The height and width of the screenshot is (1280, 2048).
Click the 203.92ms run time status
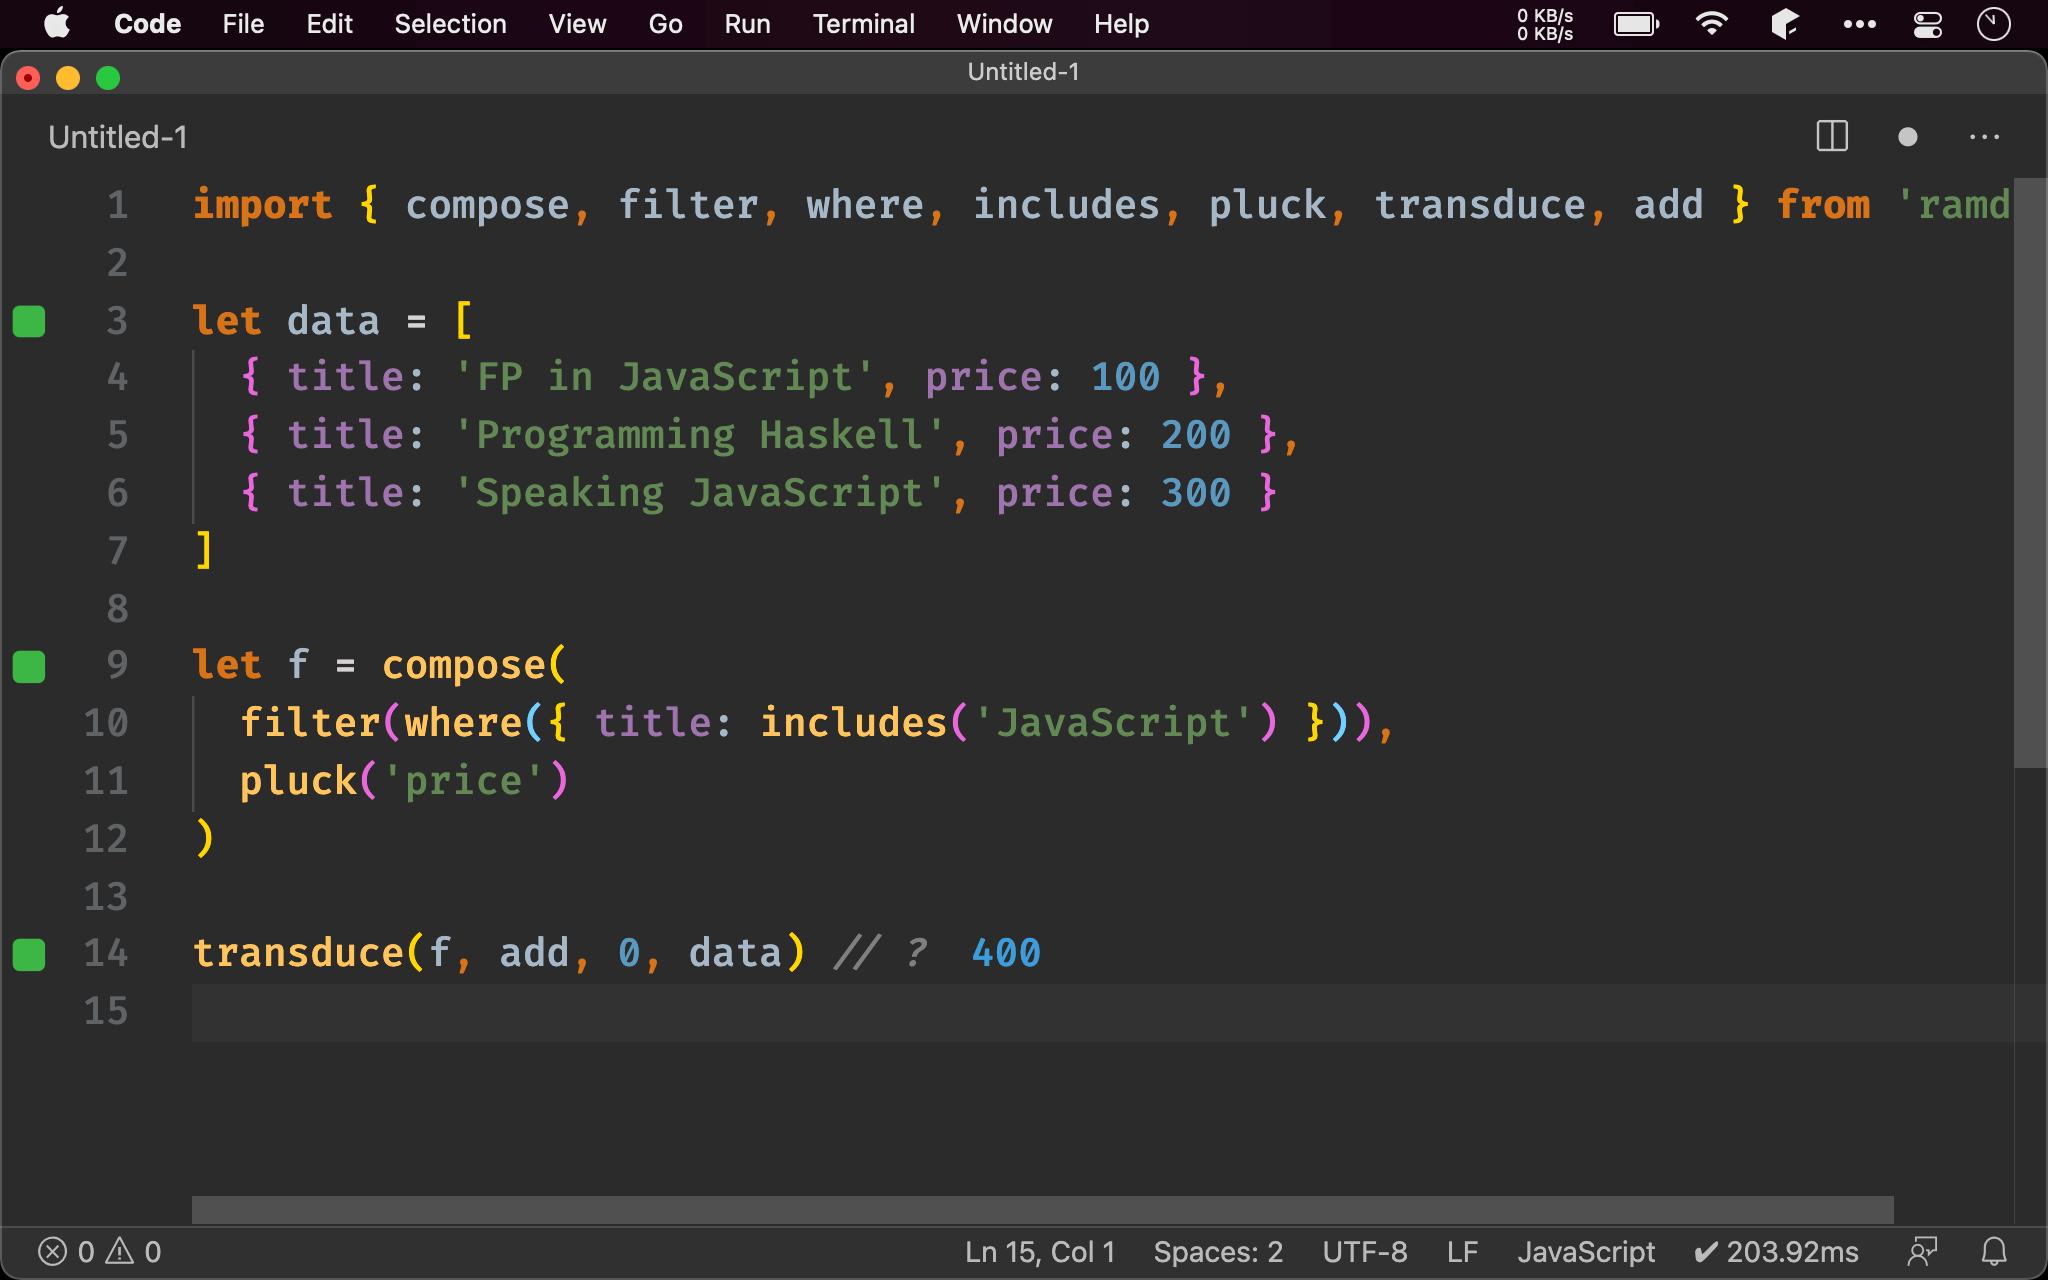(x=1776, y=1252)
